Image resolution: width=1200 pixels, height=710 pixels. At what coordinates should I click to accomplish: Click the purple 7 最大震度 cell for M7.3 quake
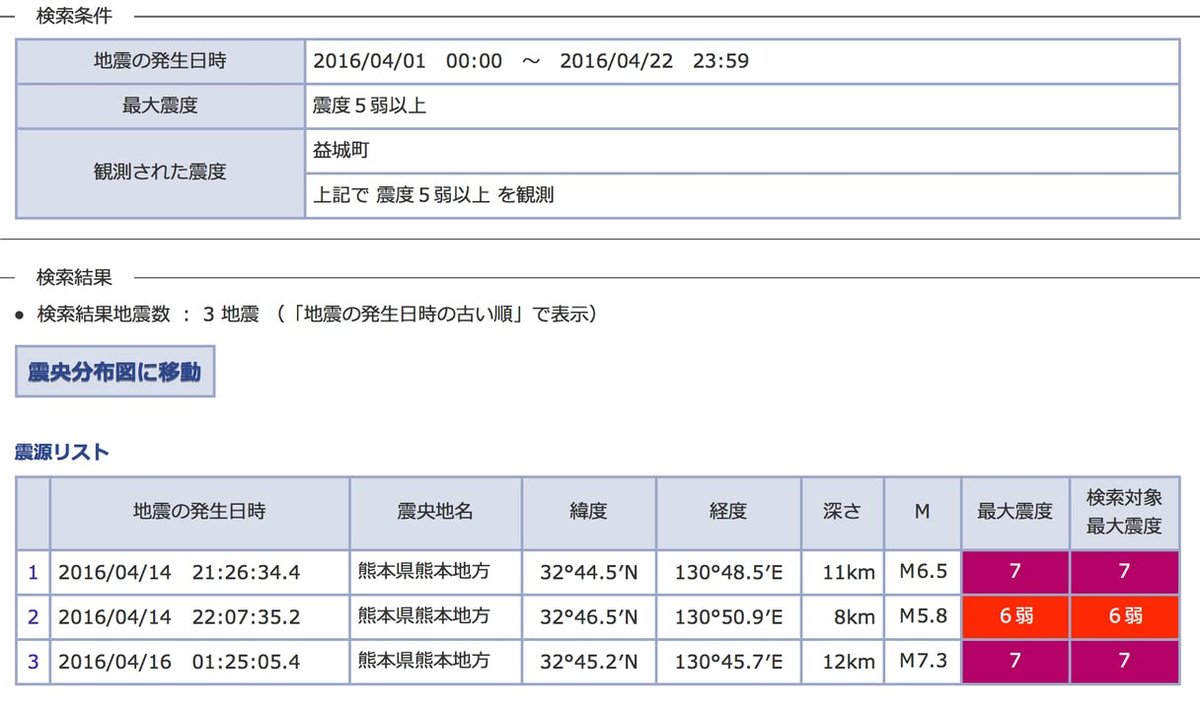(1015, 661)
